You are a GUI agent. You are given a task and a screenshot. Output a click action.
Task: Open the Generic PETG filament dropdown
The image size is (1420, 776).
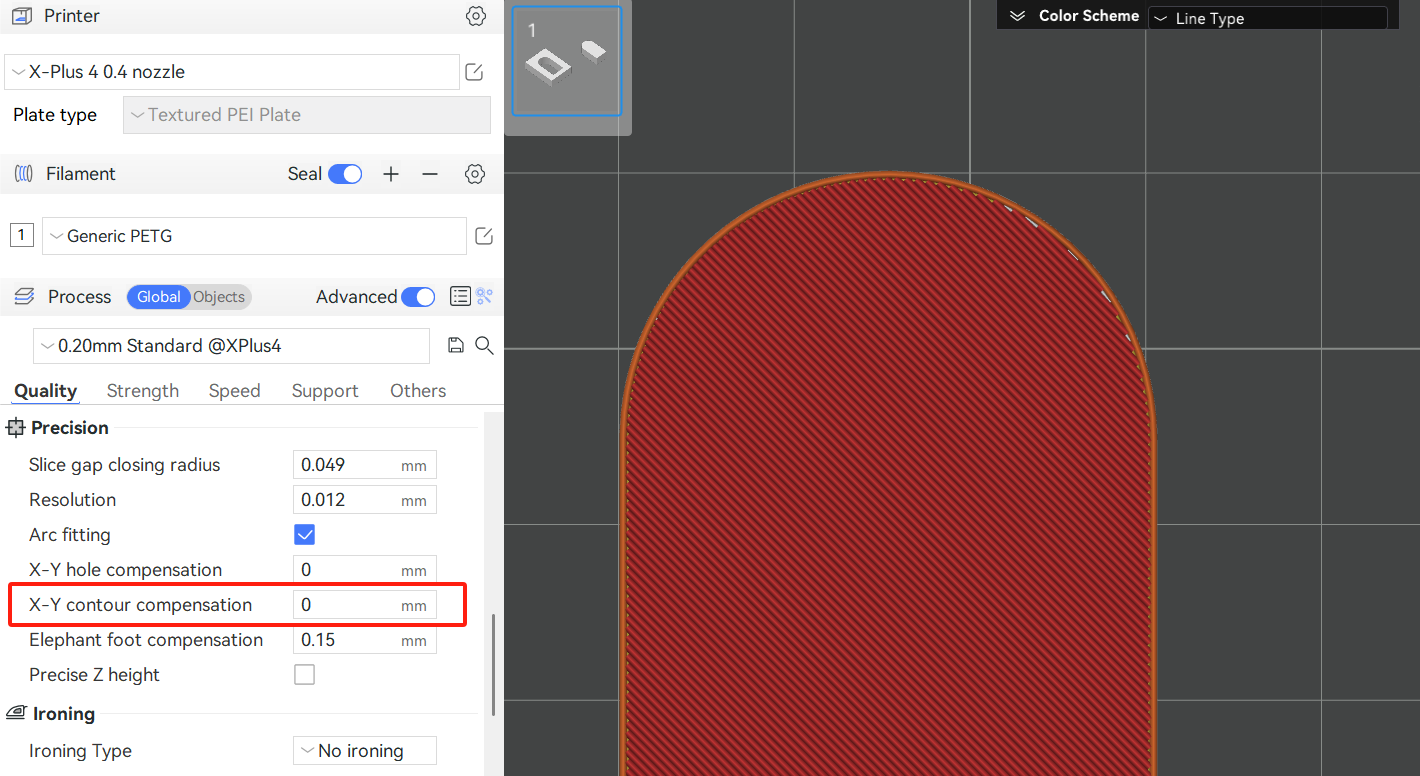click(x=254, y=236)
